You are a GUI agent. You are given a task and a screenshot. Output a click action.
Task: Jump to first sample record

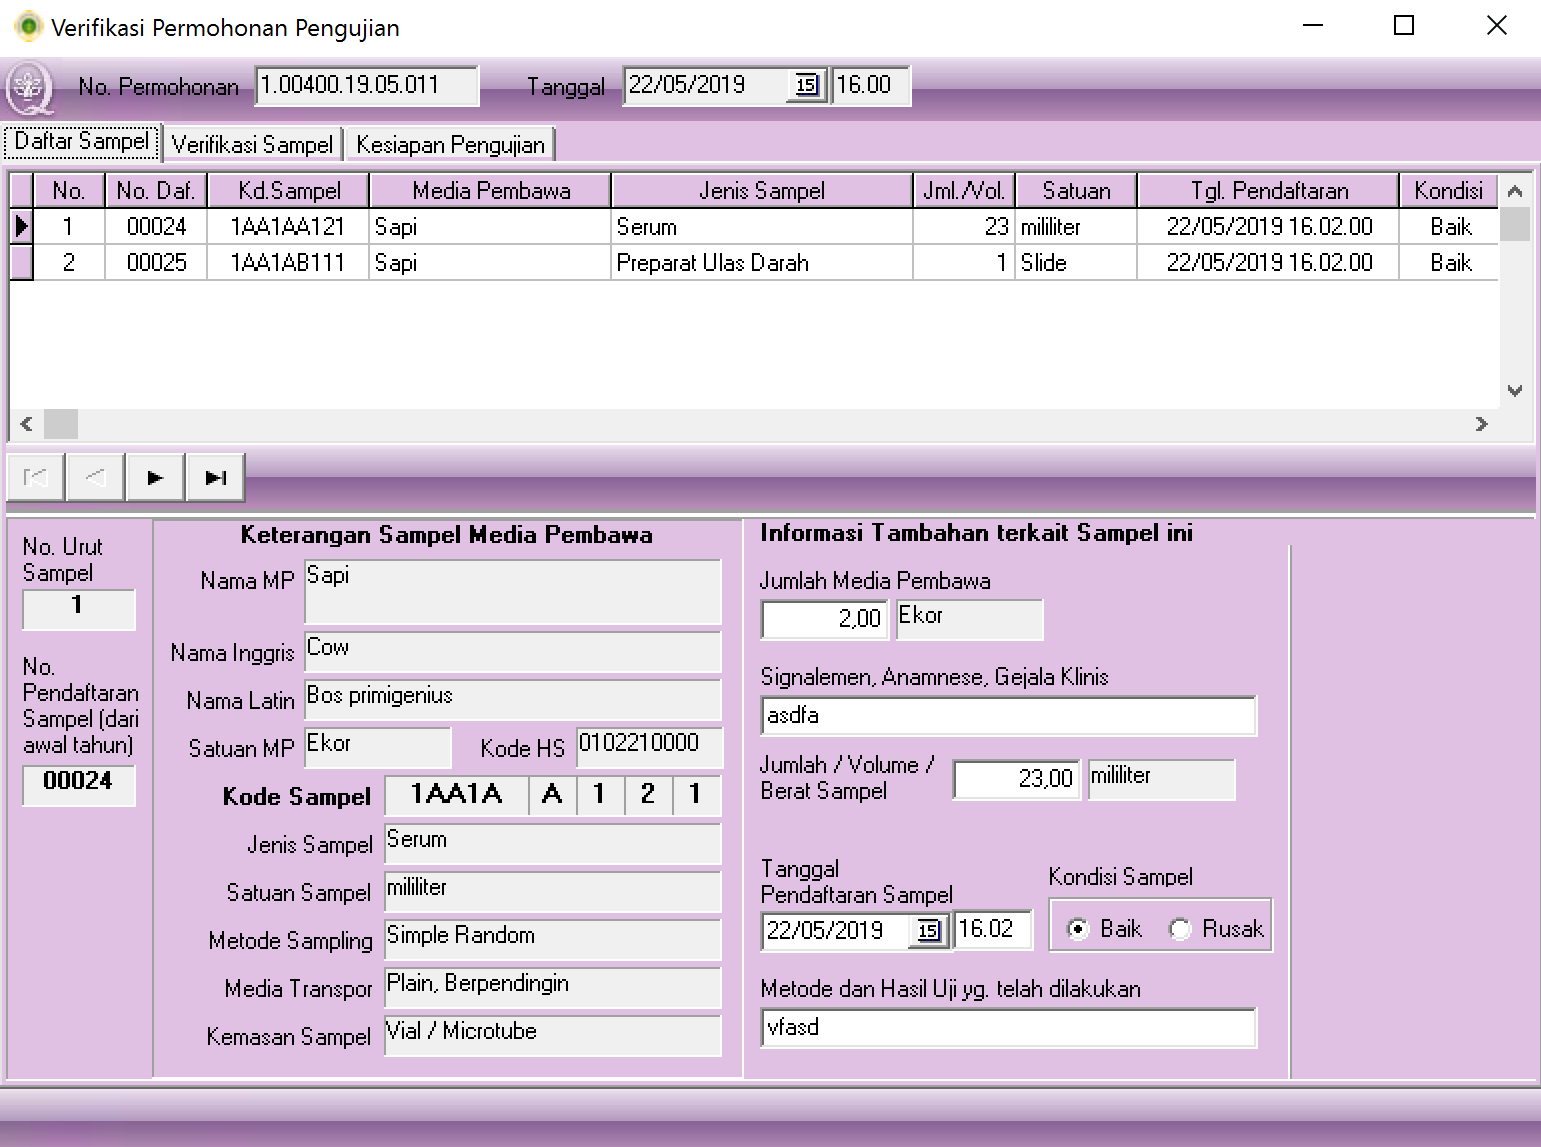[36, 478]
